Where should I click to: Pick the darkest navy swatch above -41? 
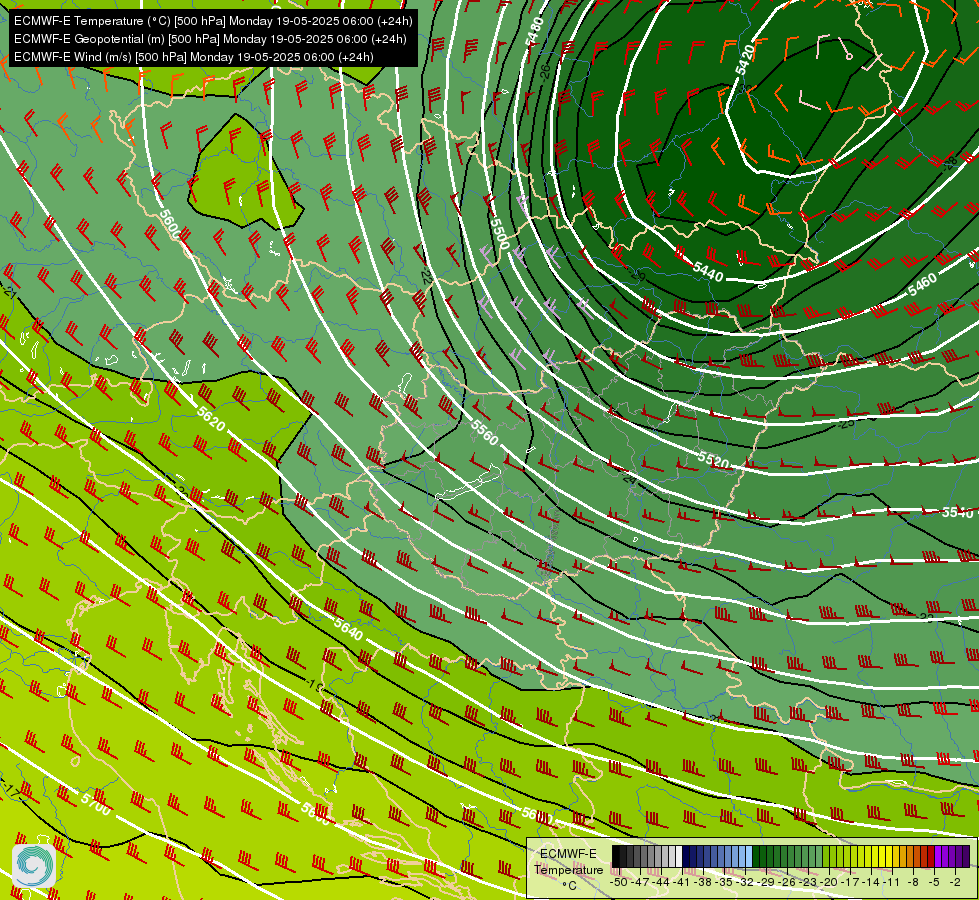coord(686,856)
